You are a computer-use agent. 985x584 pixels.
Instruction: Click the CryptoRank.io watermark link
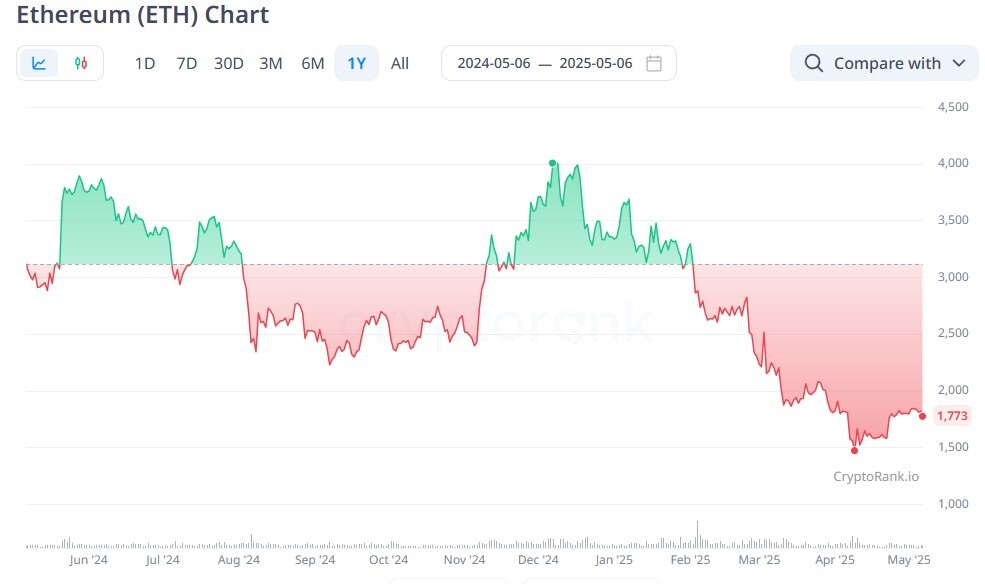876,477
